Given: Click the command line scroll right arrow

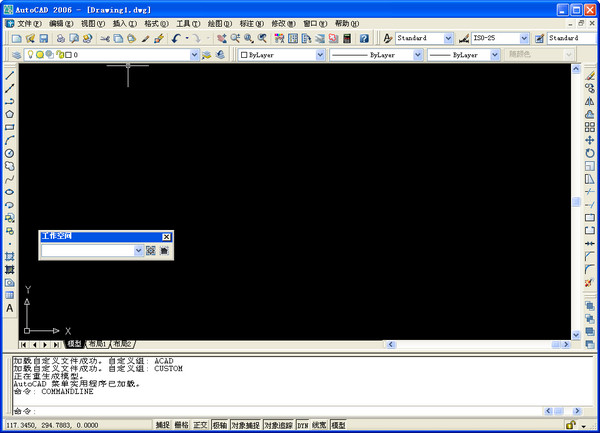Looking at the screenshot, I should 577,411.
